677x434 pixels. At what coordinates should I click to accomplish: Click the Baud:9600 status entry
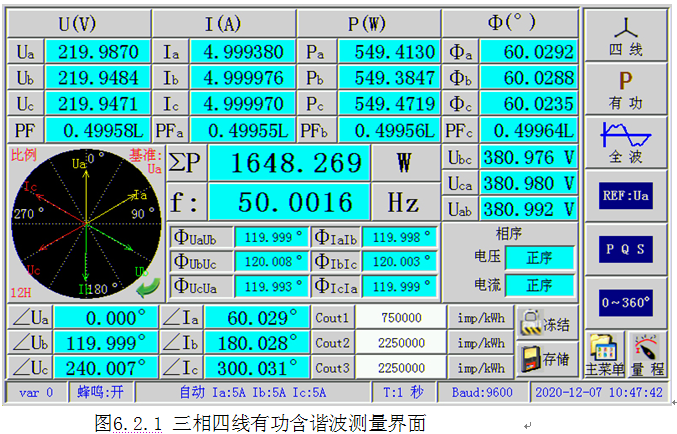tap(482, 392)
